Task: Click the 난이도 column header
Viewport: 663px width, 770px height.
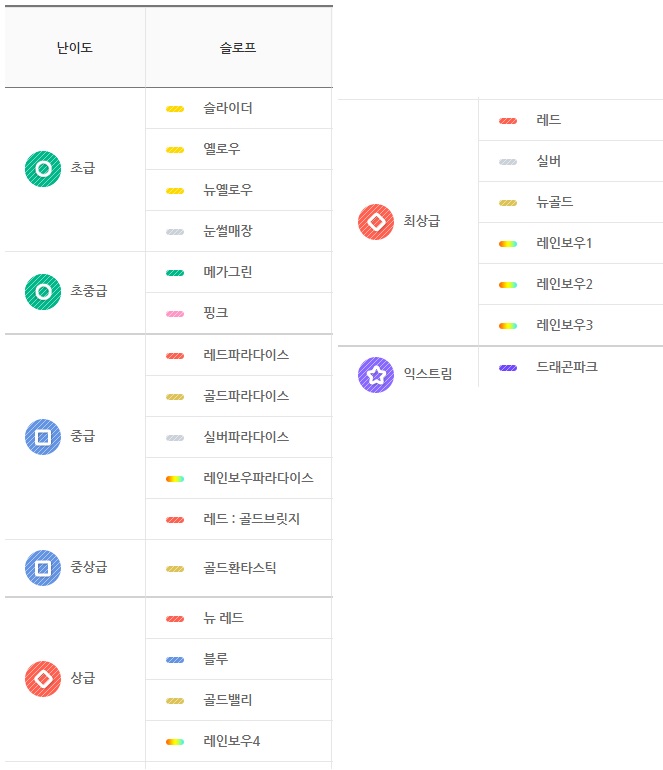Action: (x=75, y=47)
